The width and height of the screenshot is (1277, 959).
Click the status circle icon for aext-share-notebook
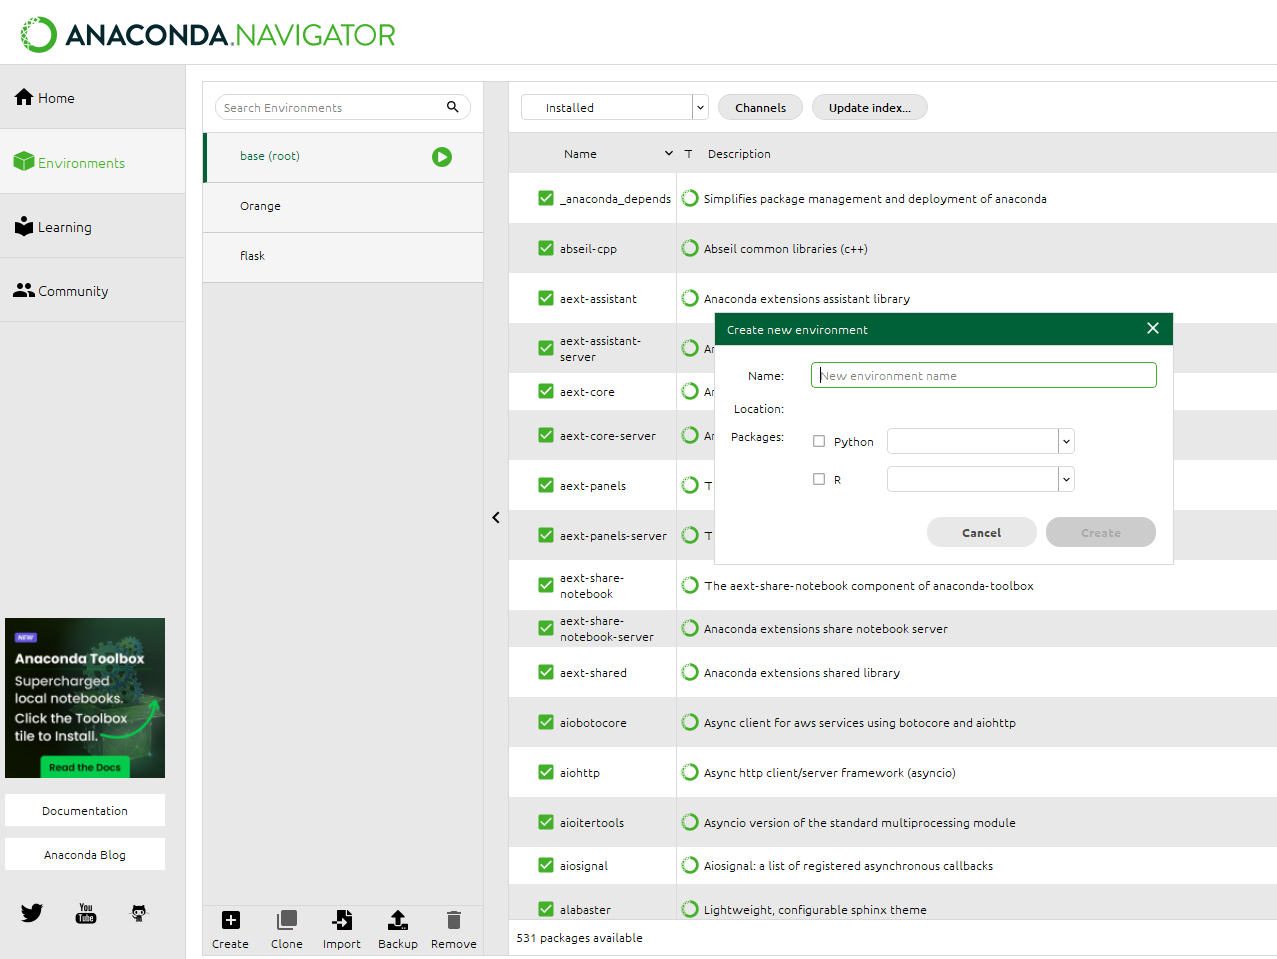pyautogui.click(x=690, y=585)
